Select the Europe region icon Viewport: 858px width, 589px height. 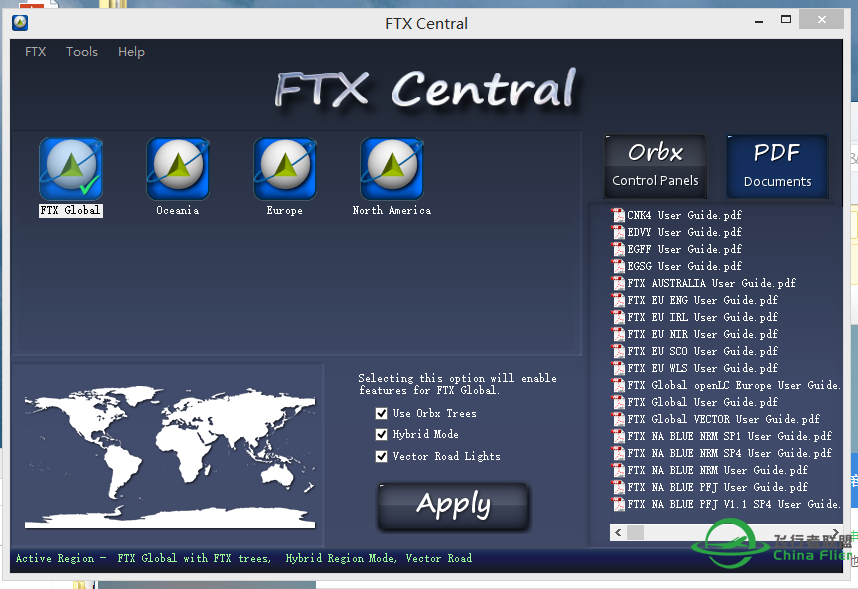click(x=284, y=168)
